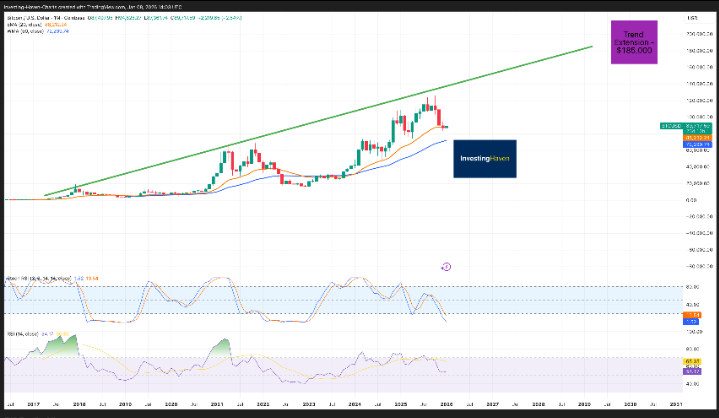The image size is (719, 418).
Task: Click the 2024 label on the time axis
Action: (x=354, y=405)
